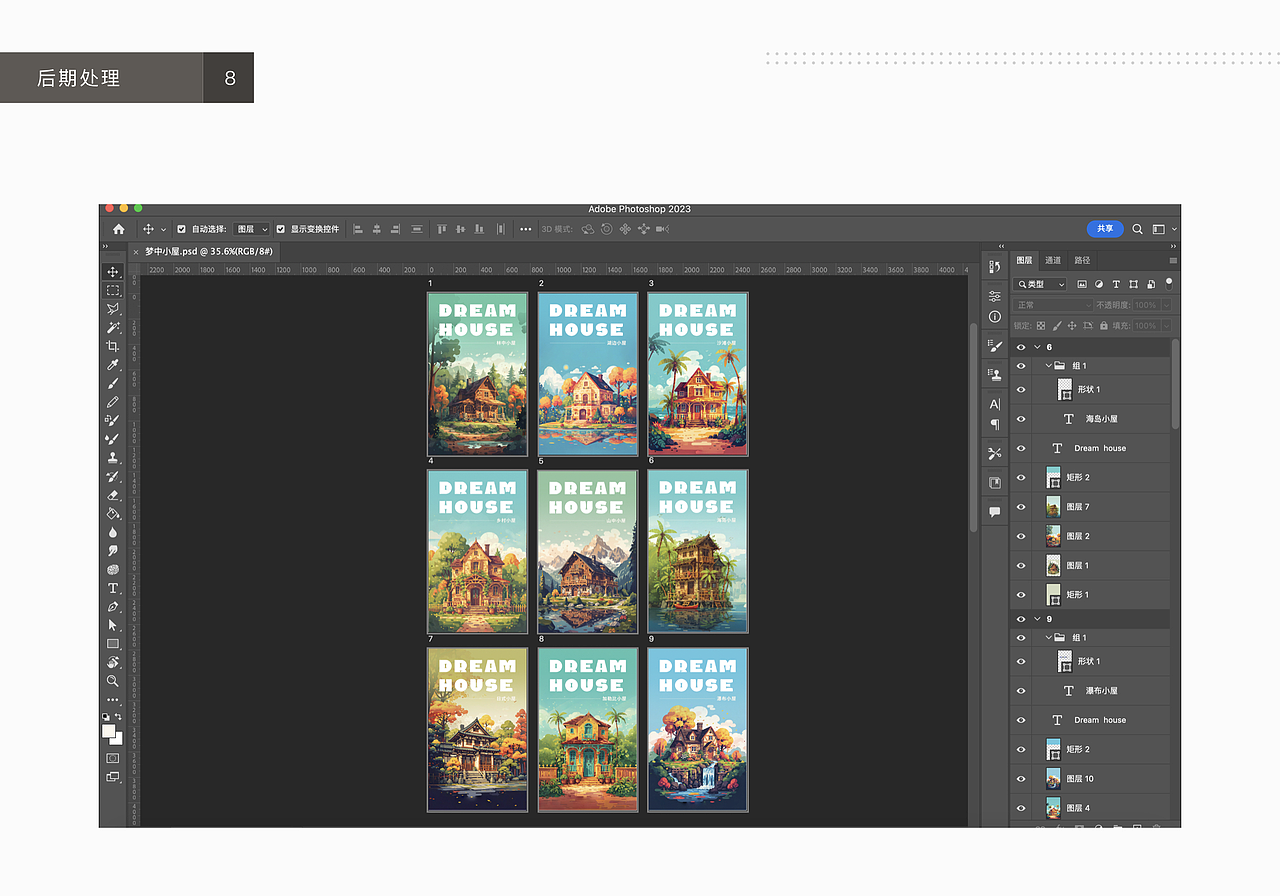Select the Clone Stamp tool
The width and height of the screenshot is (1280, 896).
(x=113, y=457)
